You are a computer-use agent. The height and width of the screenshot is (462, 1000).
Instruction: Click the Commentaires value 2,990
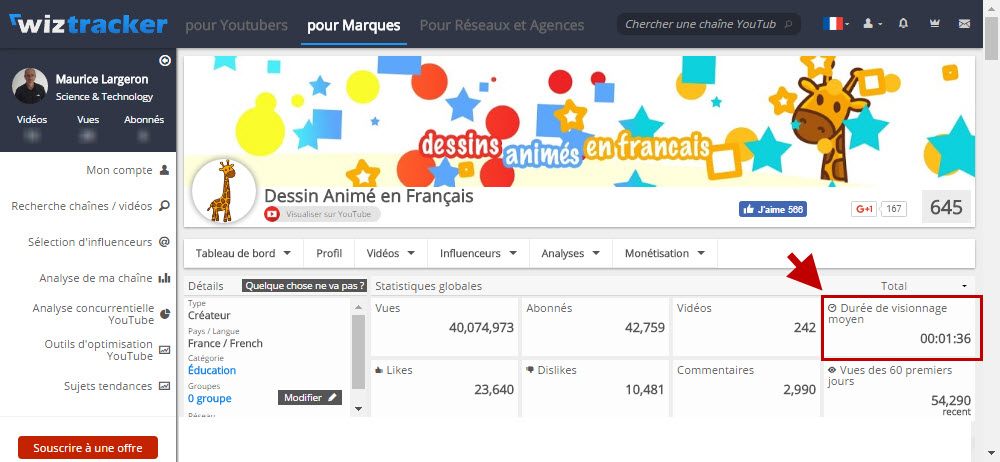pos(800,390)
